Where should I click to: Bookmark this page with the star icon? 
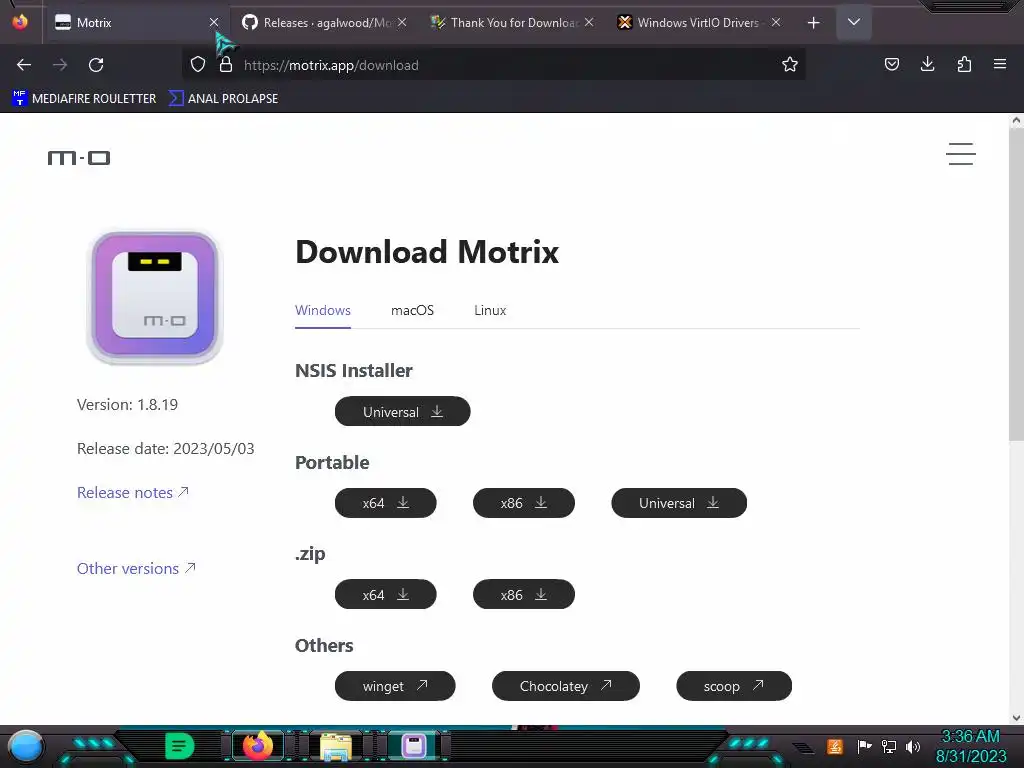pos(790,65)
